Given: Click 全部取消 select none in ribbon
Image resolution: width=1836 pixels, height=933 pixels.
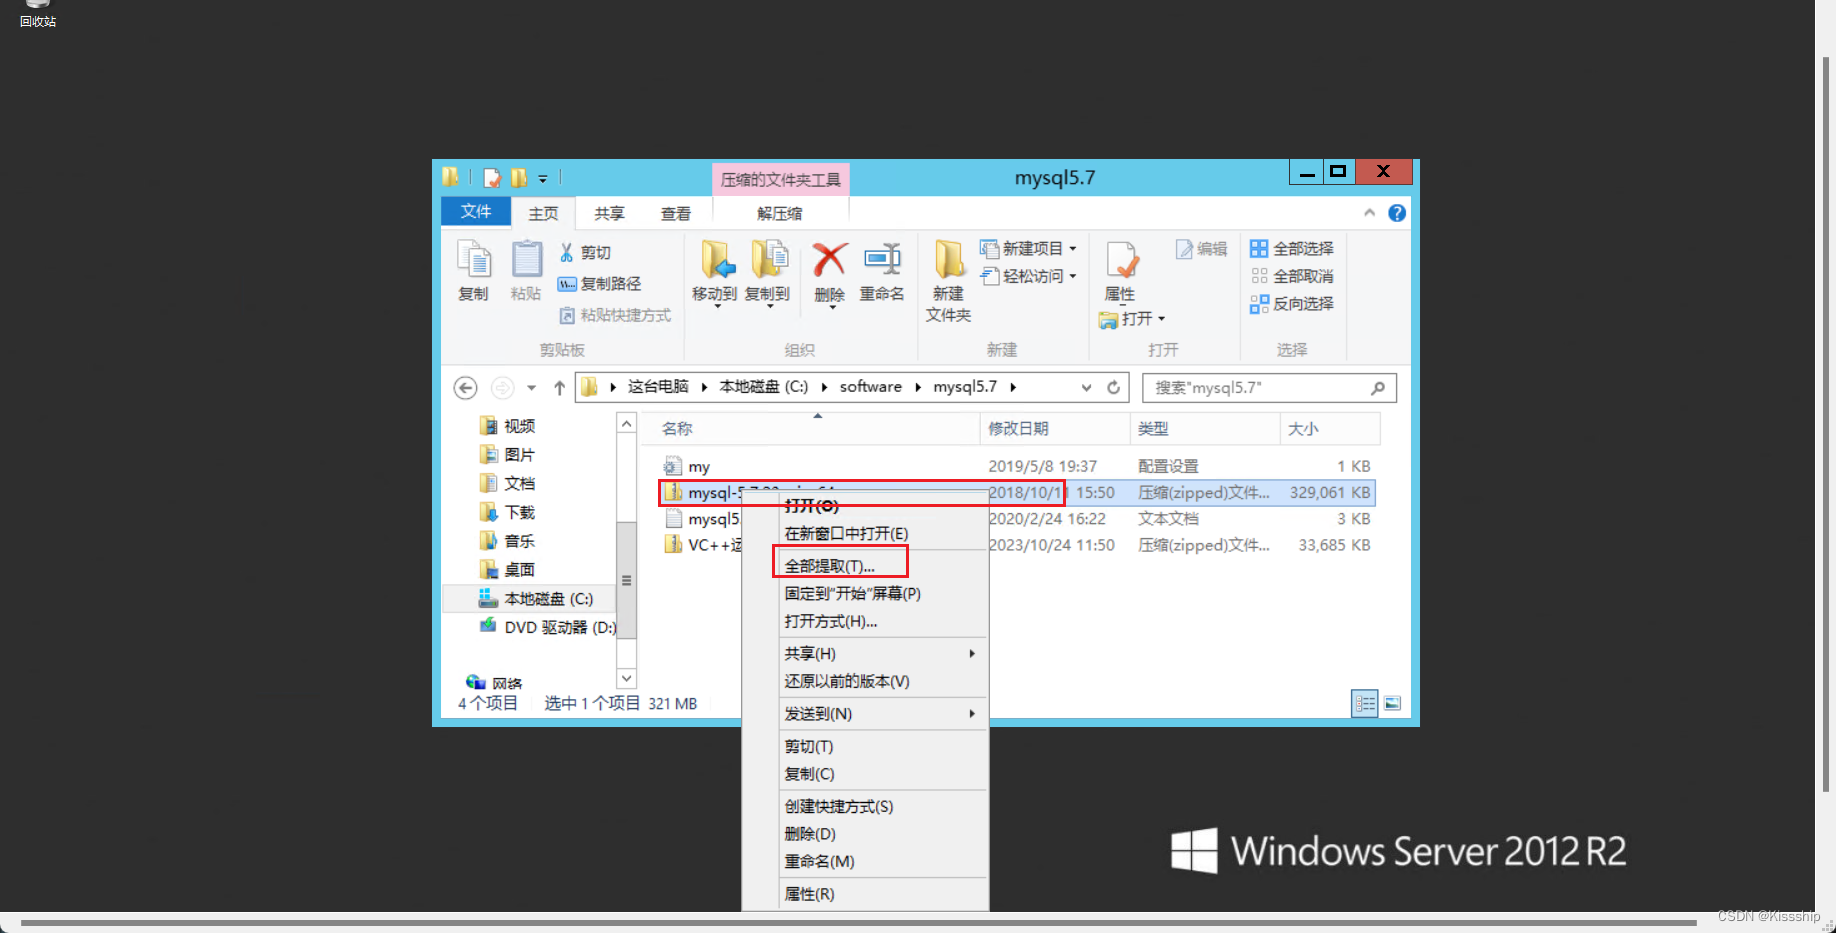Looking at the screenshot, I should (1292, 276).
